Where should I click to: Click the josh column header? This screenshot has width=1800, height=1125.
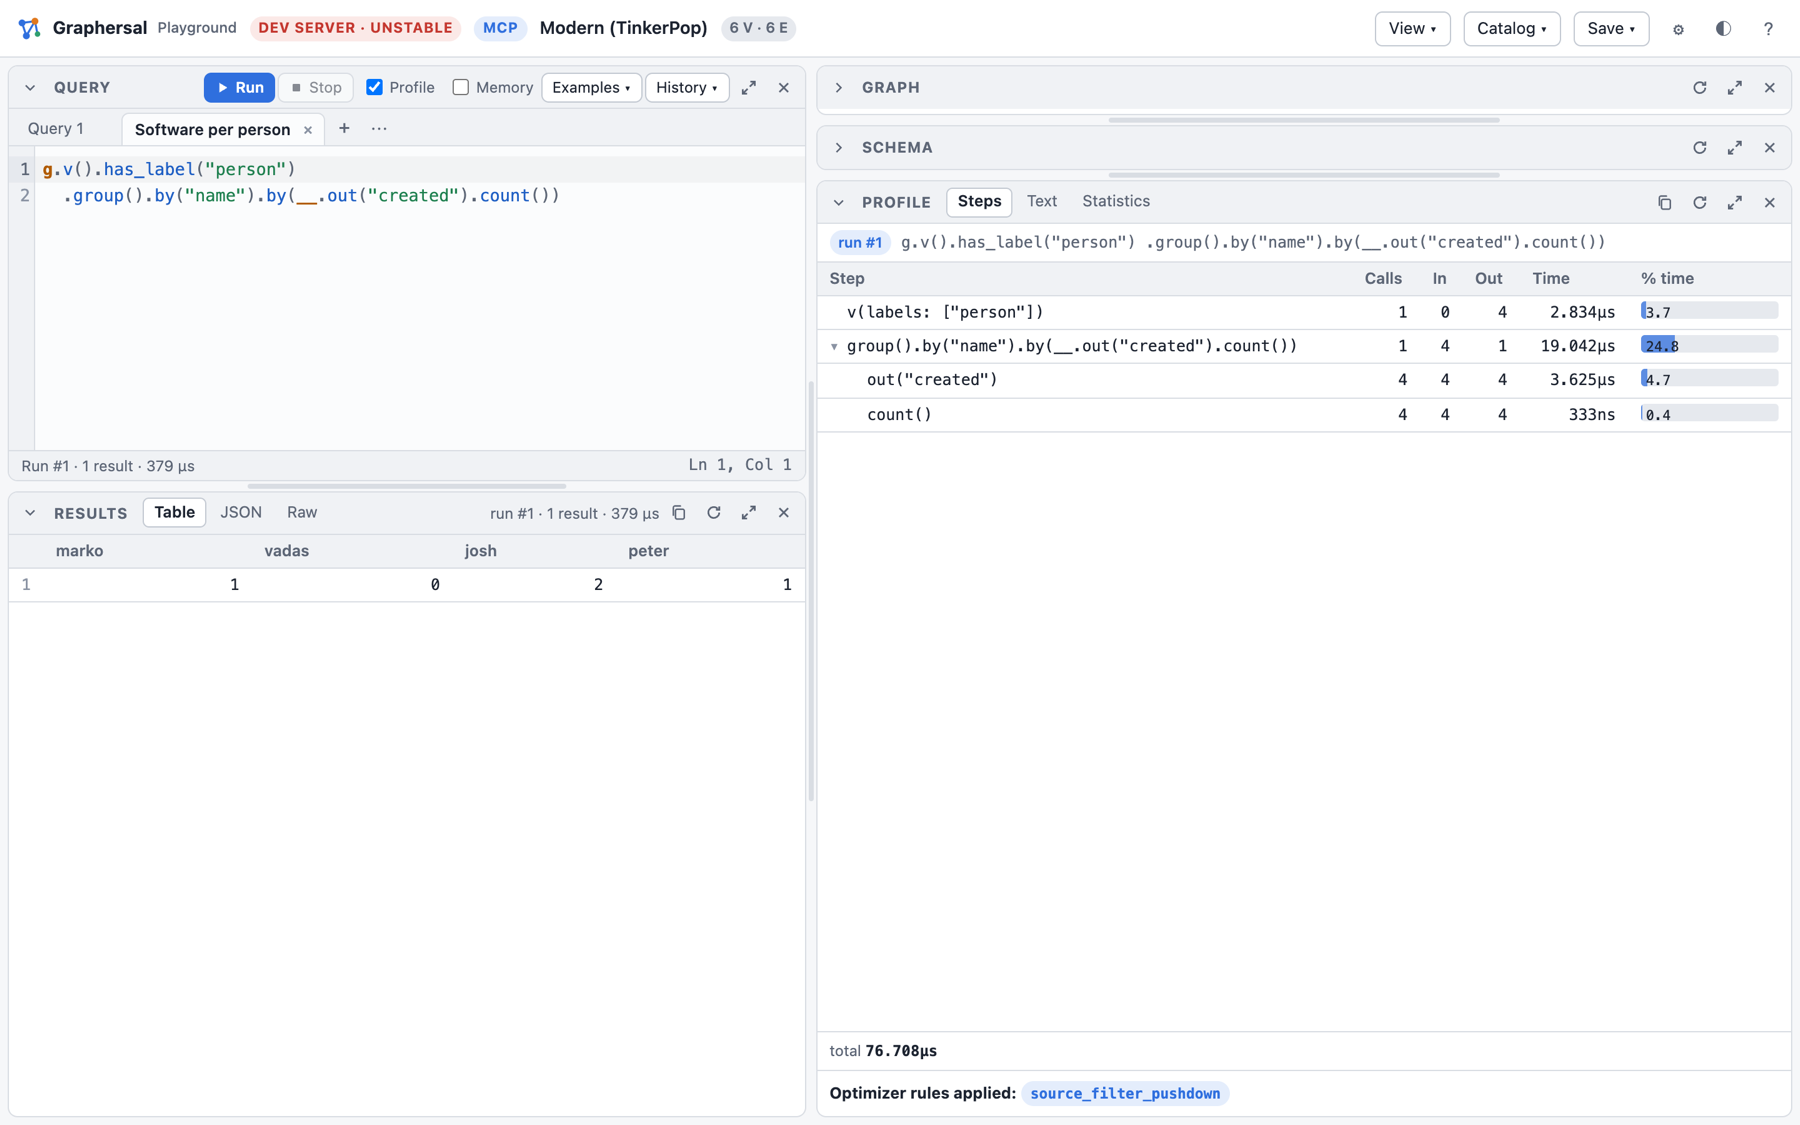(x=480, y=551)
